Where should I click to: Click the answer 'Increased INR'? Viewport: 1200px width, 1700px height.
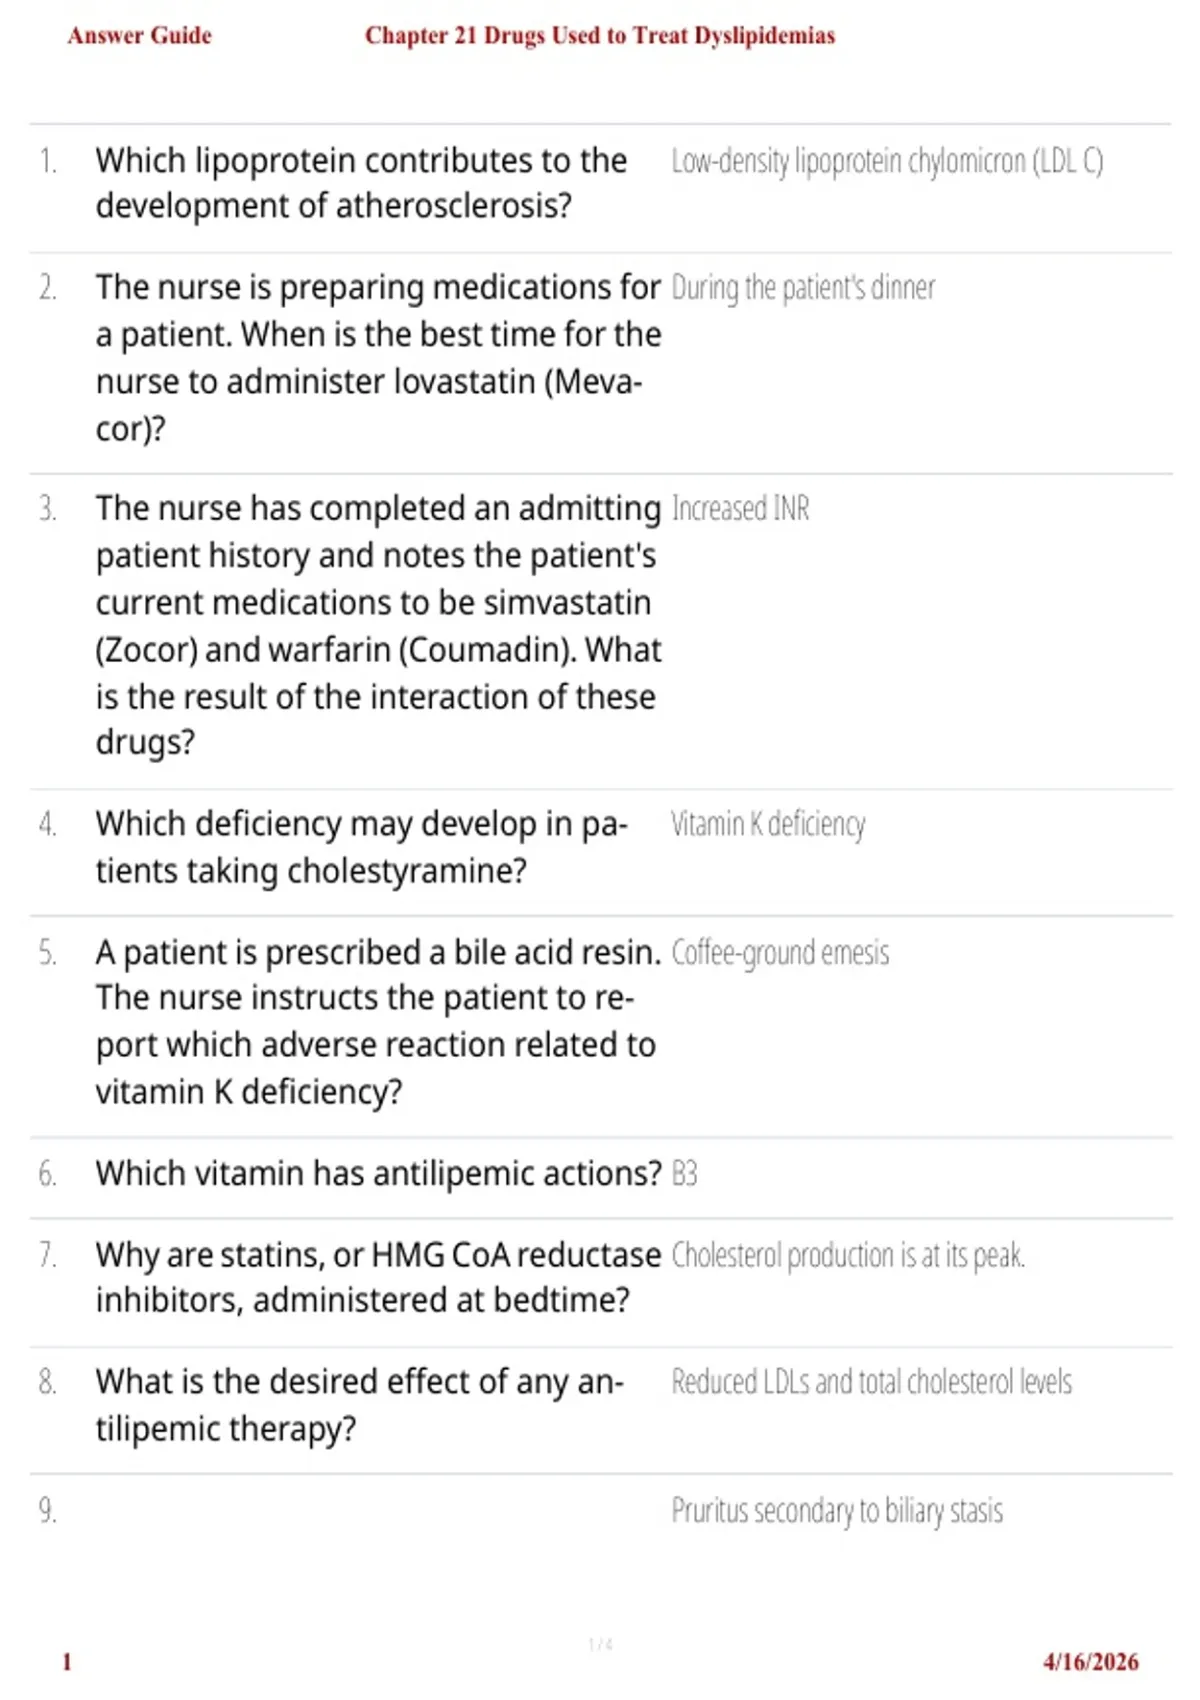(x=740, y=509)
